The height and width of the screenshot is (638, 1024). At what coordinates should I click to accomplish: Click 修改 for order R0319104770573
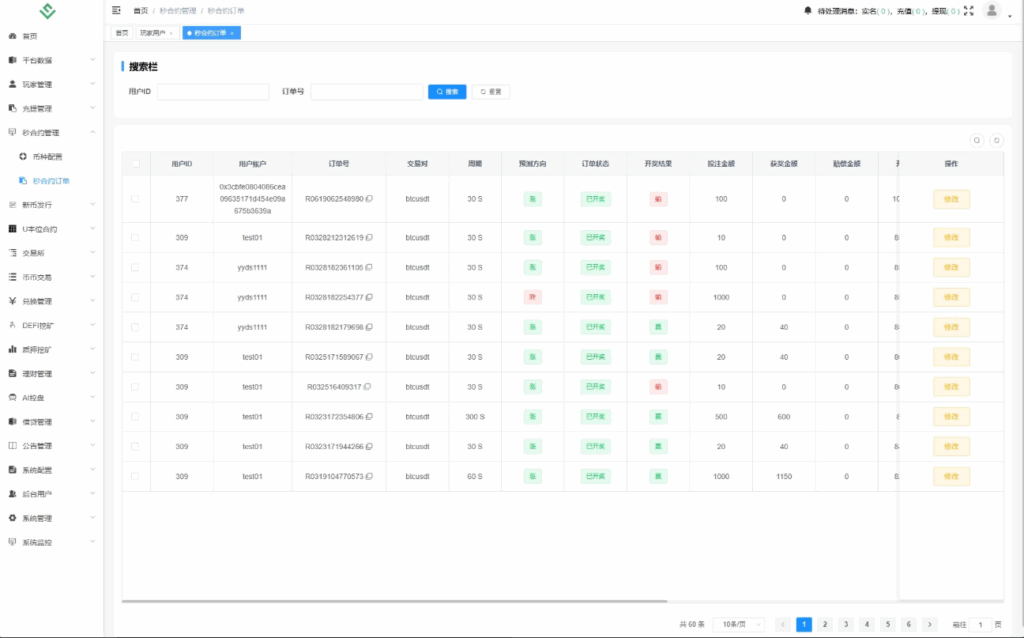pyautogui.click(x=951, y=477)
